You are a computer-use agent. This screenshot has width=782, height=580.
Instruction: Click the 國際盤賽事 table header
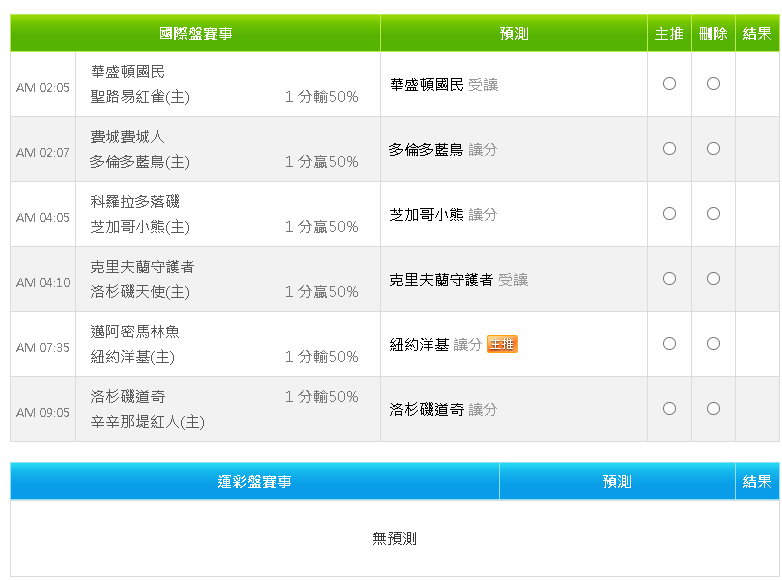(196, 33)
